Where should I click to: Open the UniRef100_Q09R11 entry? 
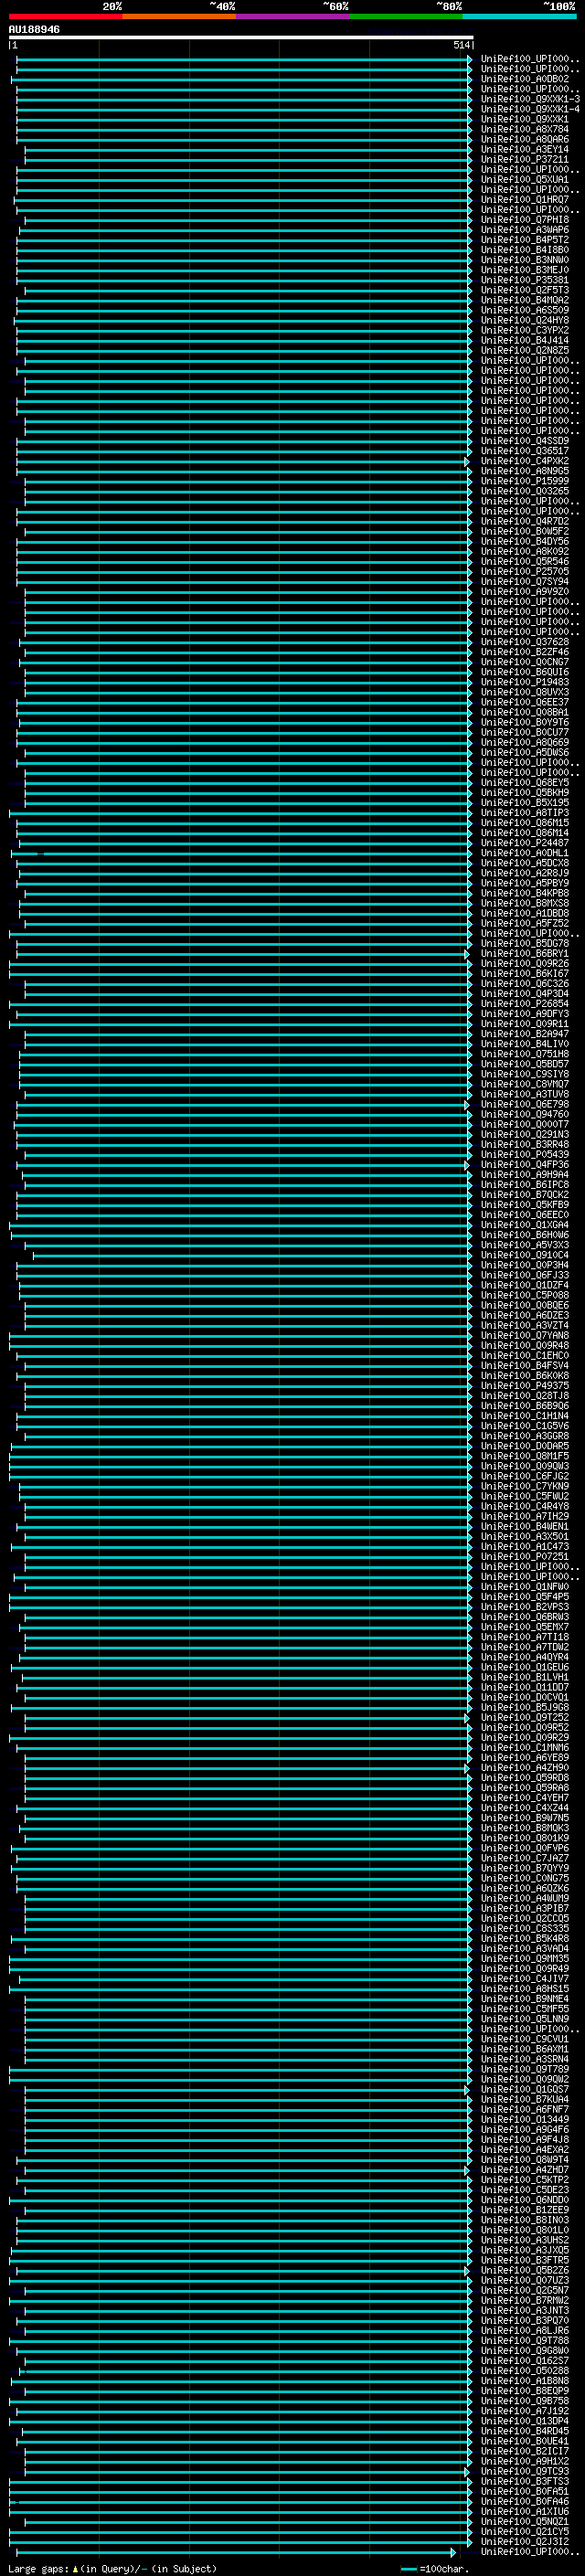pyautogui.click(x=524, y=1024)
